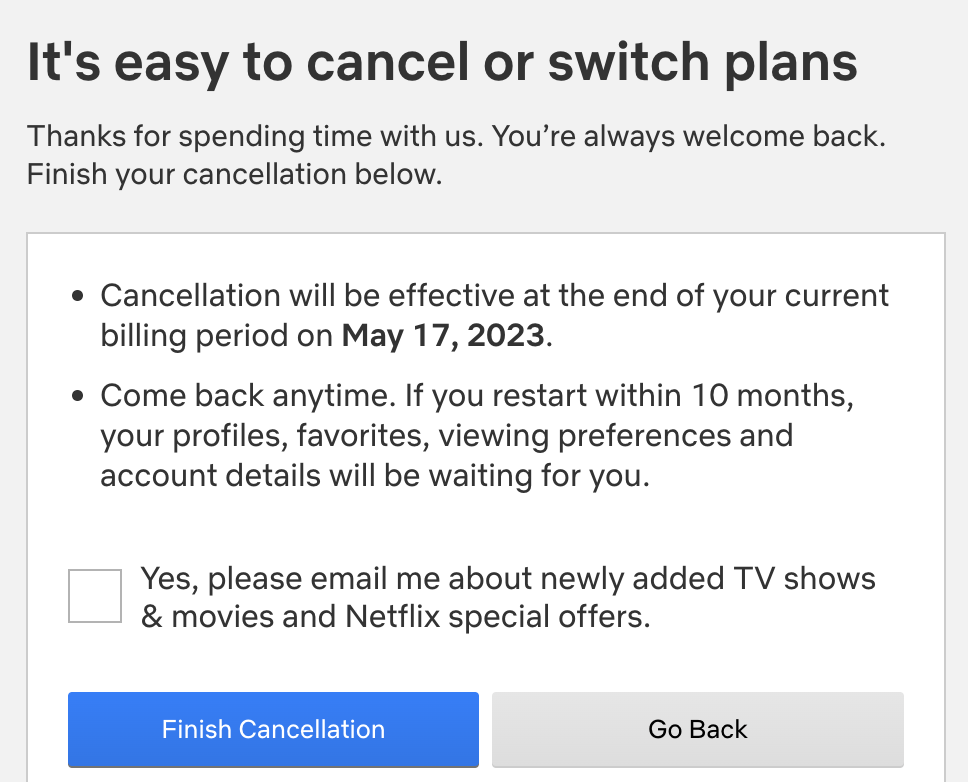Click the "profiles, favorites, viewing preferences" line
The height and width of the screenshot is (782, 968).
point(447,436)
